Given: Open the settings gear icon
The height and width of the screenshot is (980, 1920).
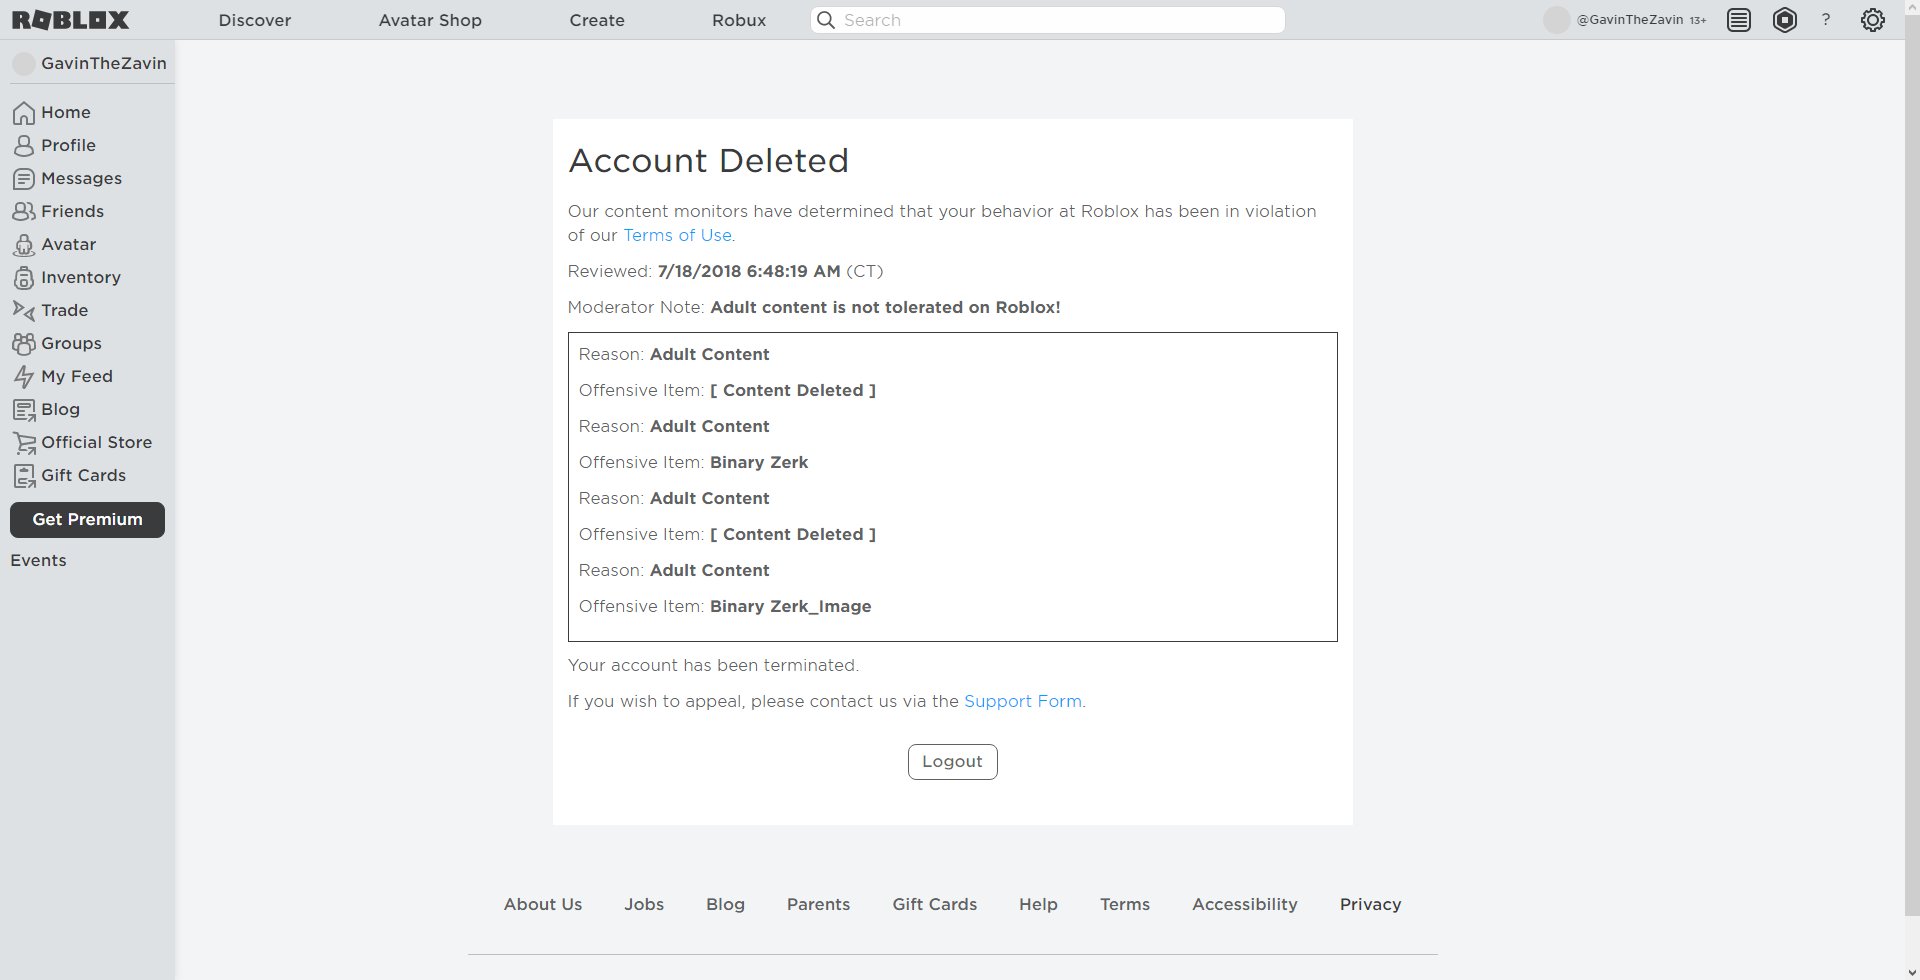Looking at the screenshot, I should click(1872, 20).
